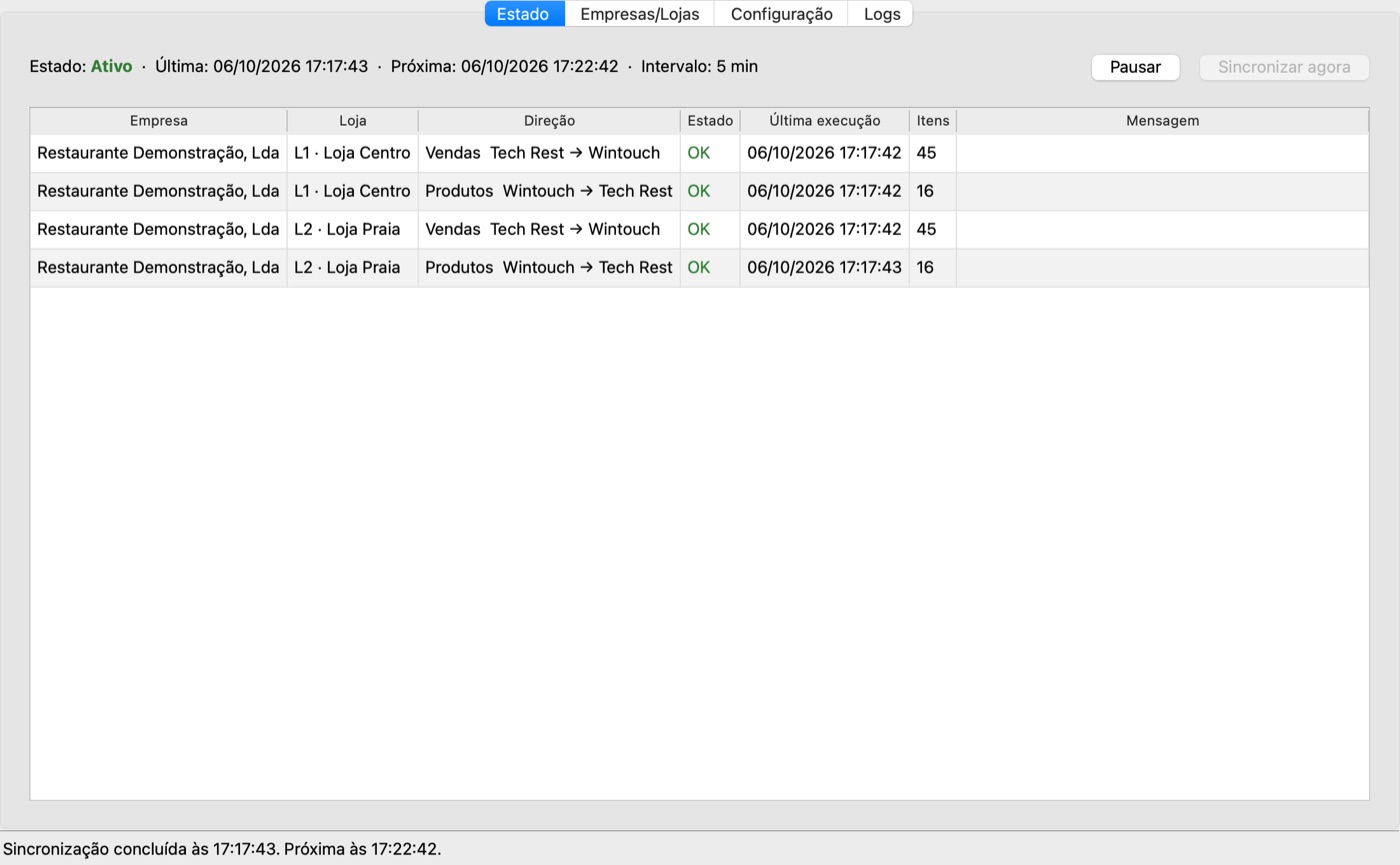
Task: Select the 'Vendas Tech Rest → Wintouch' cell for L2 · Loja Praia
Action: coord(549,229)
